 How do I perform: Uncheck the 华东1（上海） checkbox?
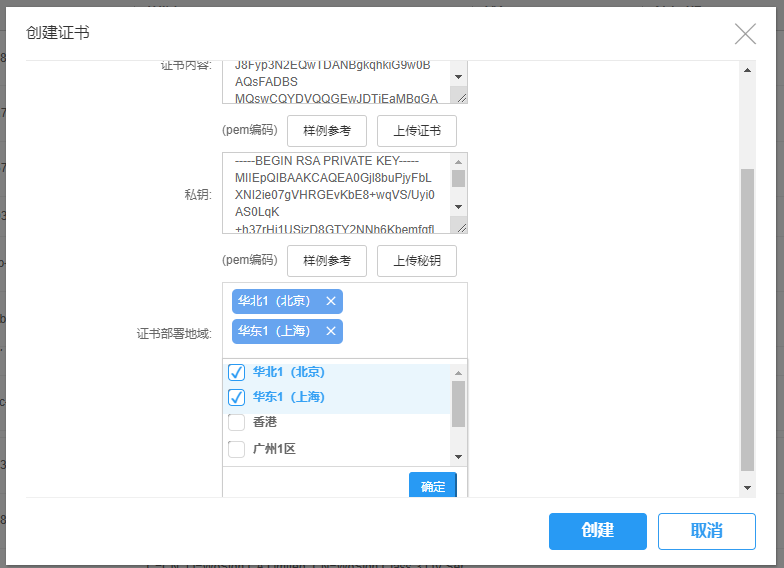(236, 397)
